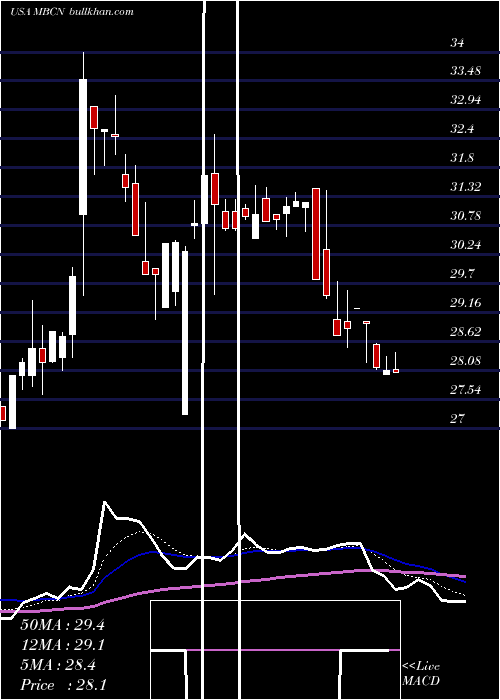
Task: Click the 28.62 price axis label
Action: (466, 332)
